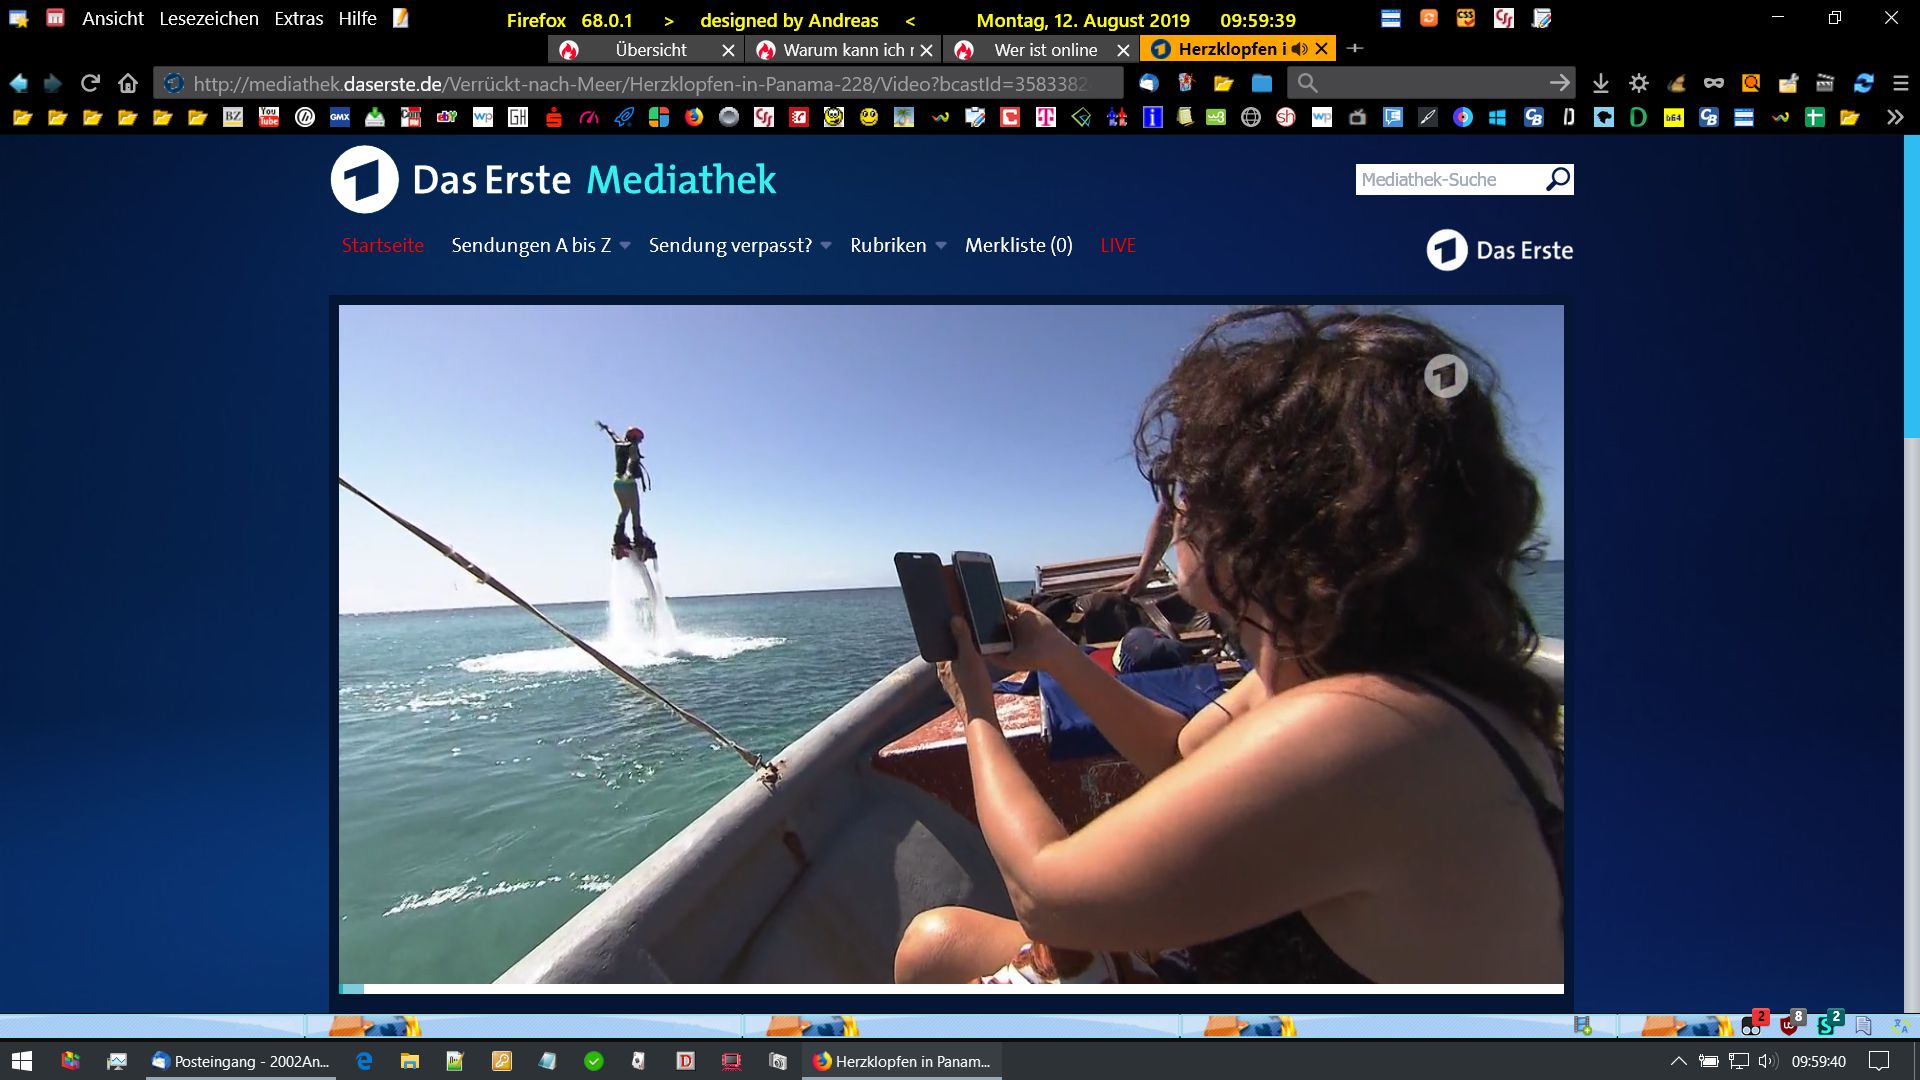Click the video progress bar
This screenshot has height=1080, width=1920.
(950, 988)
